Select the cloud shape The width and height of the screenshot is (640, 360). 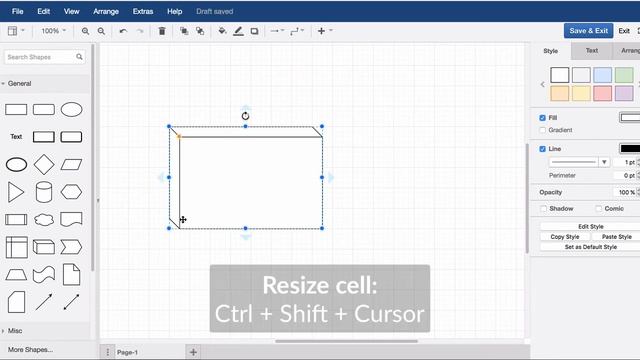click(x=44, y=220)
